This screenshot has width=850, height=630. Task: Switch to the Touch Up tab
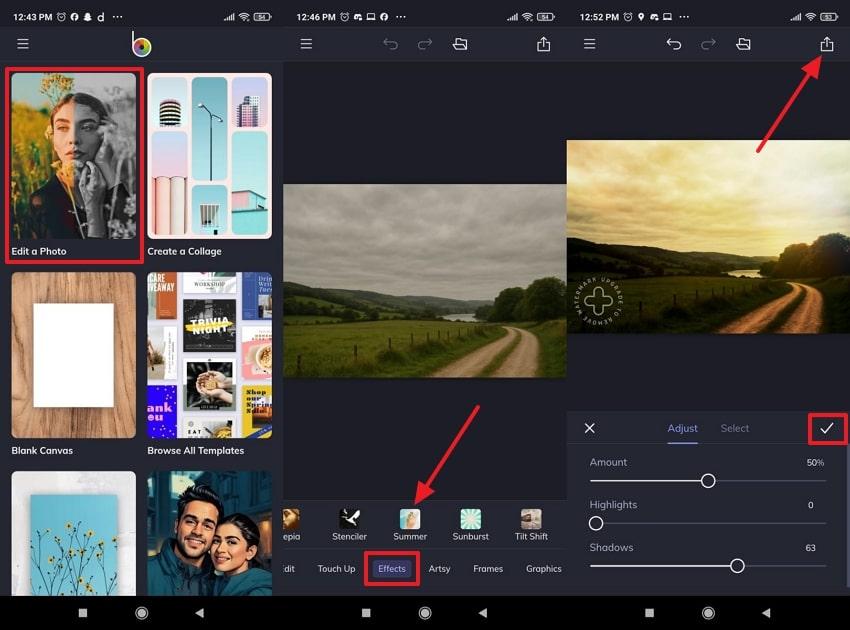(336, 569)
